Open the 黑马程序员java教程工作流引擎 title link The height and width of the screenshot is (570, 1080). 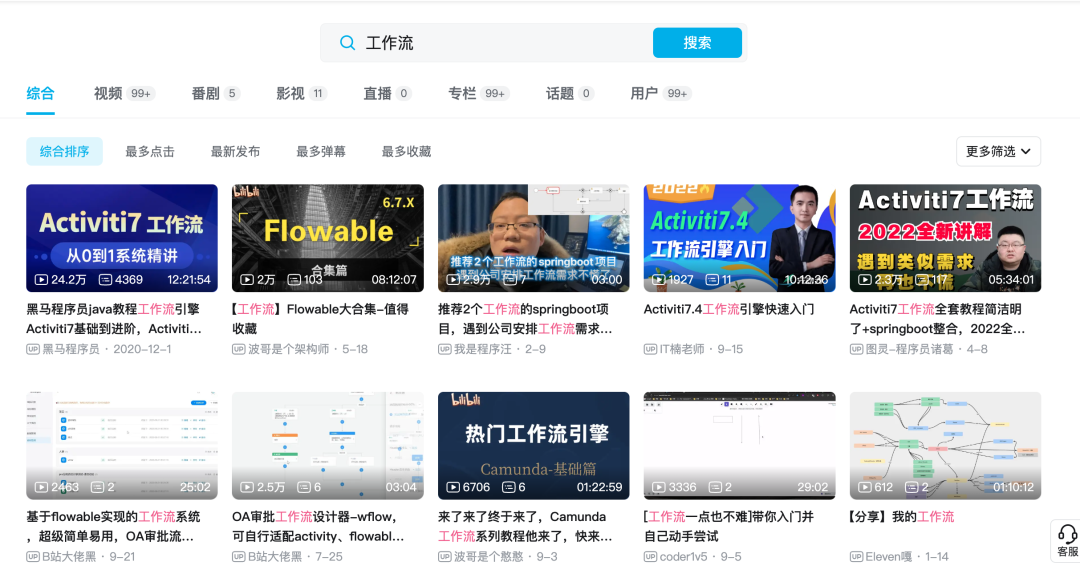(x=114, y=319)
